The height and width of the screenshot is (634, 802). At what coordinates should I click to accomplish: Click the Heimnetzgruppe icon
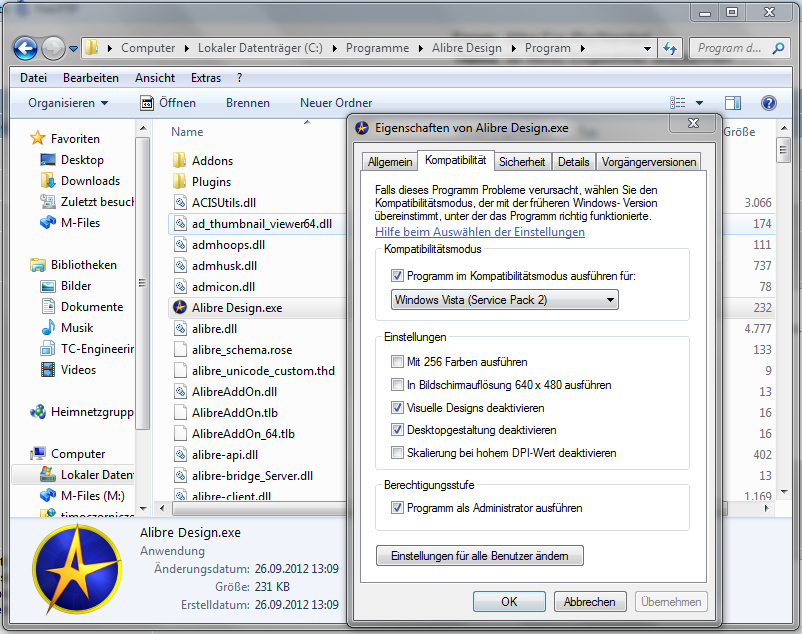tap(37, 412)
